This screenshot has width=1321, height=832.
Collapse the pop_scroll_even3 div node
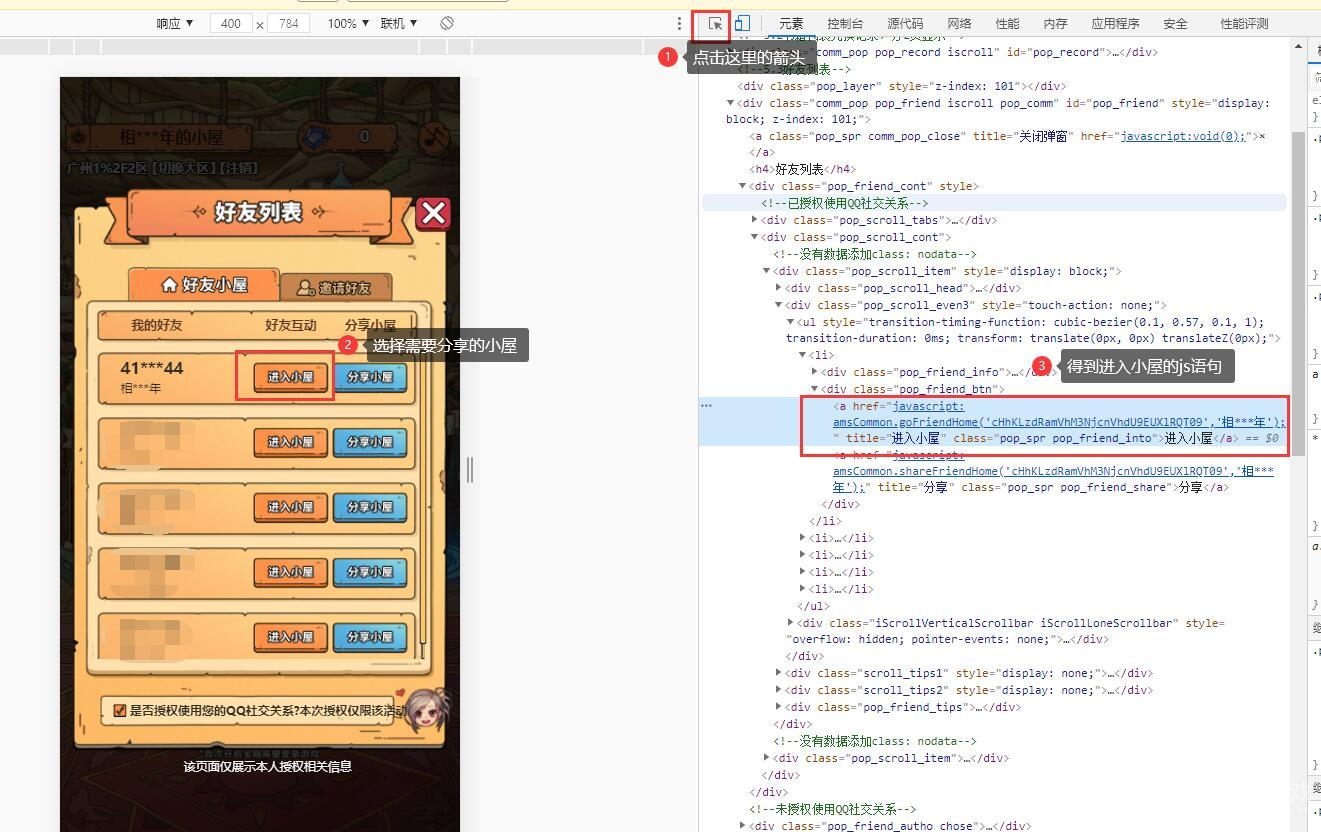tap(778, 305)
